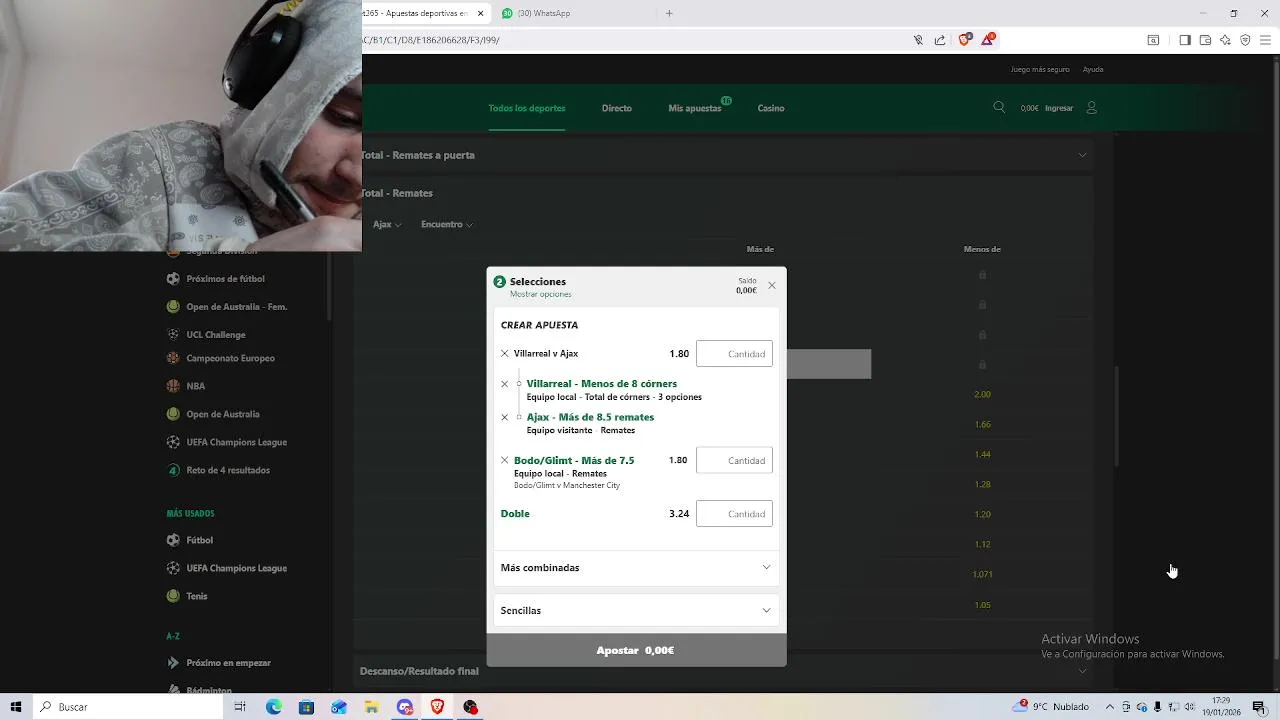The width and height of the screenshot is (1280, 720).
Task: Click the Open de Australia tennis icon
Action: pos(173,414)
